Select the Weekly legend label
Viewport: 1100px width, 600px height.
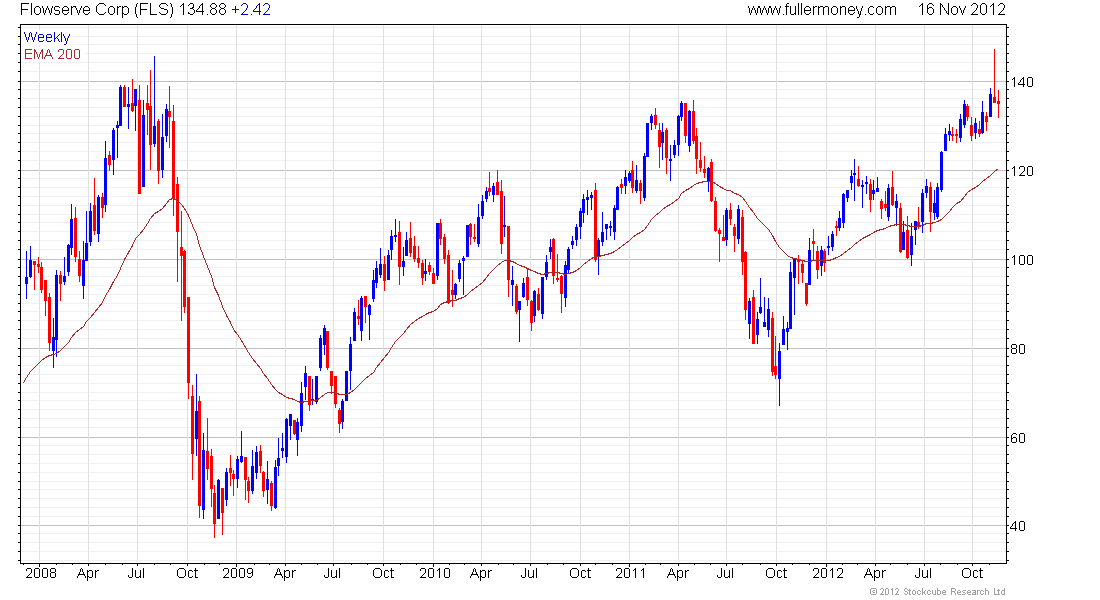coord(47,37)
